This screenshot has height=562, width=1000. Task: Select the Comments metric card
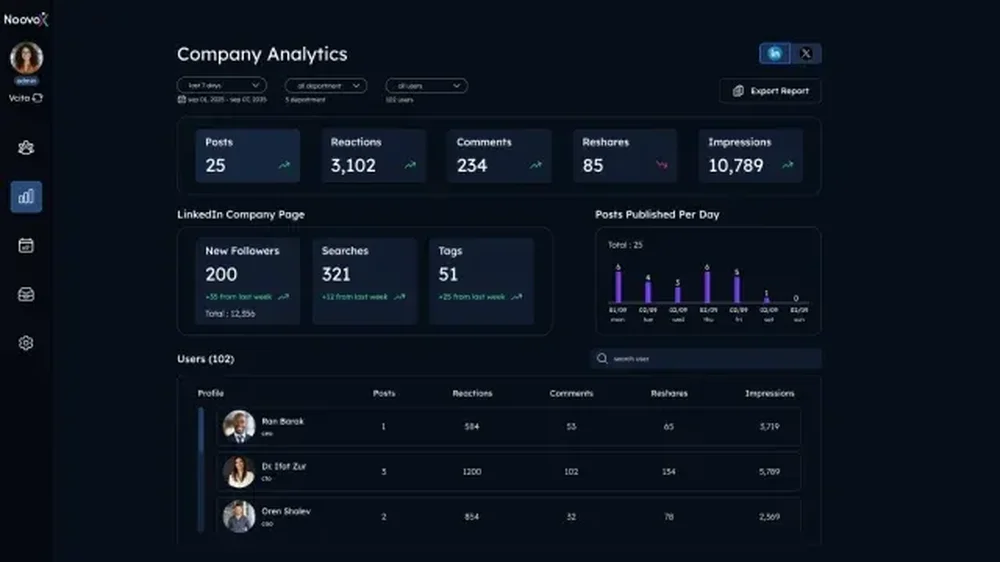tap(499, 156)
